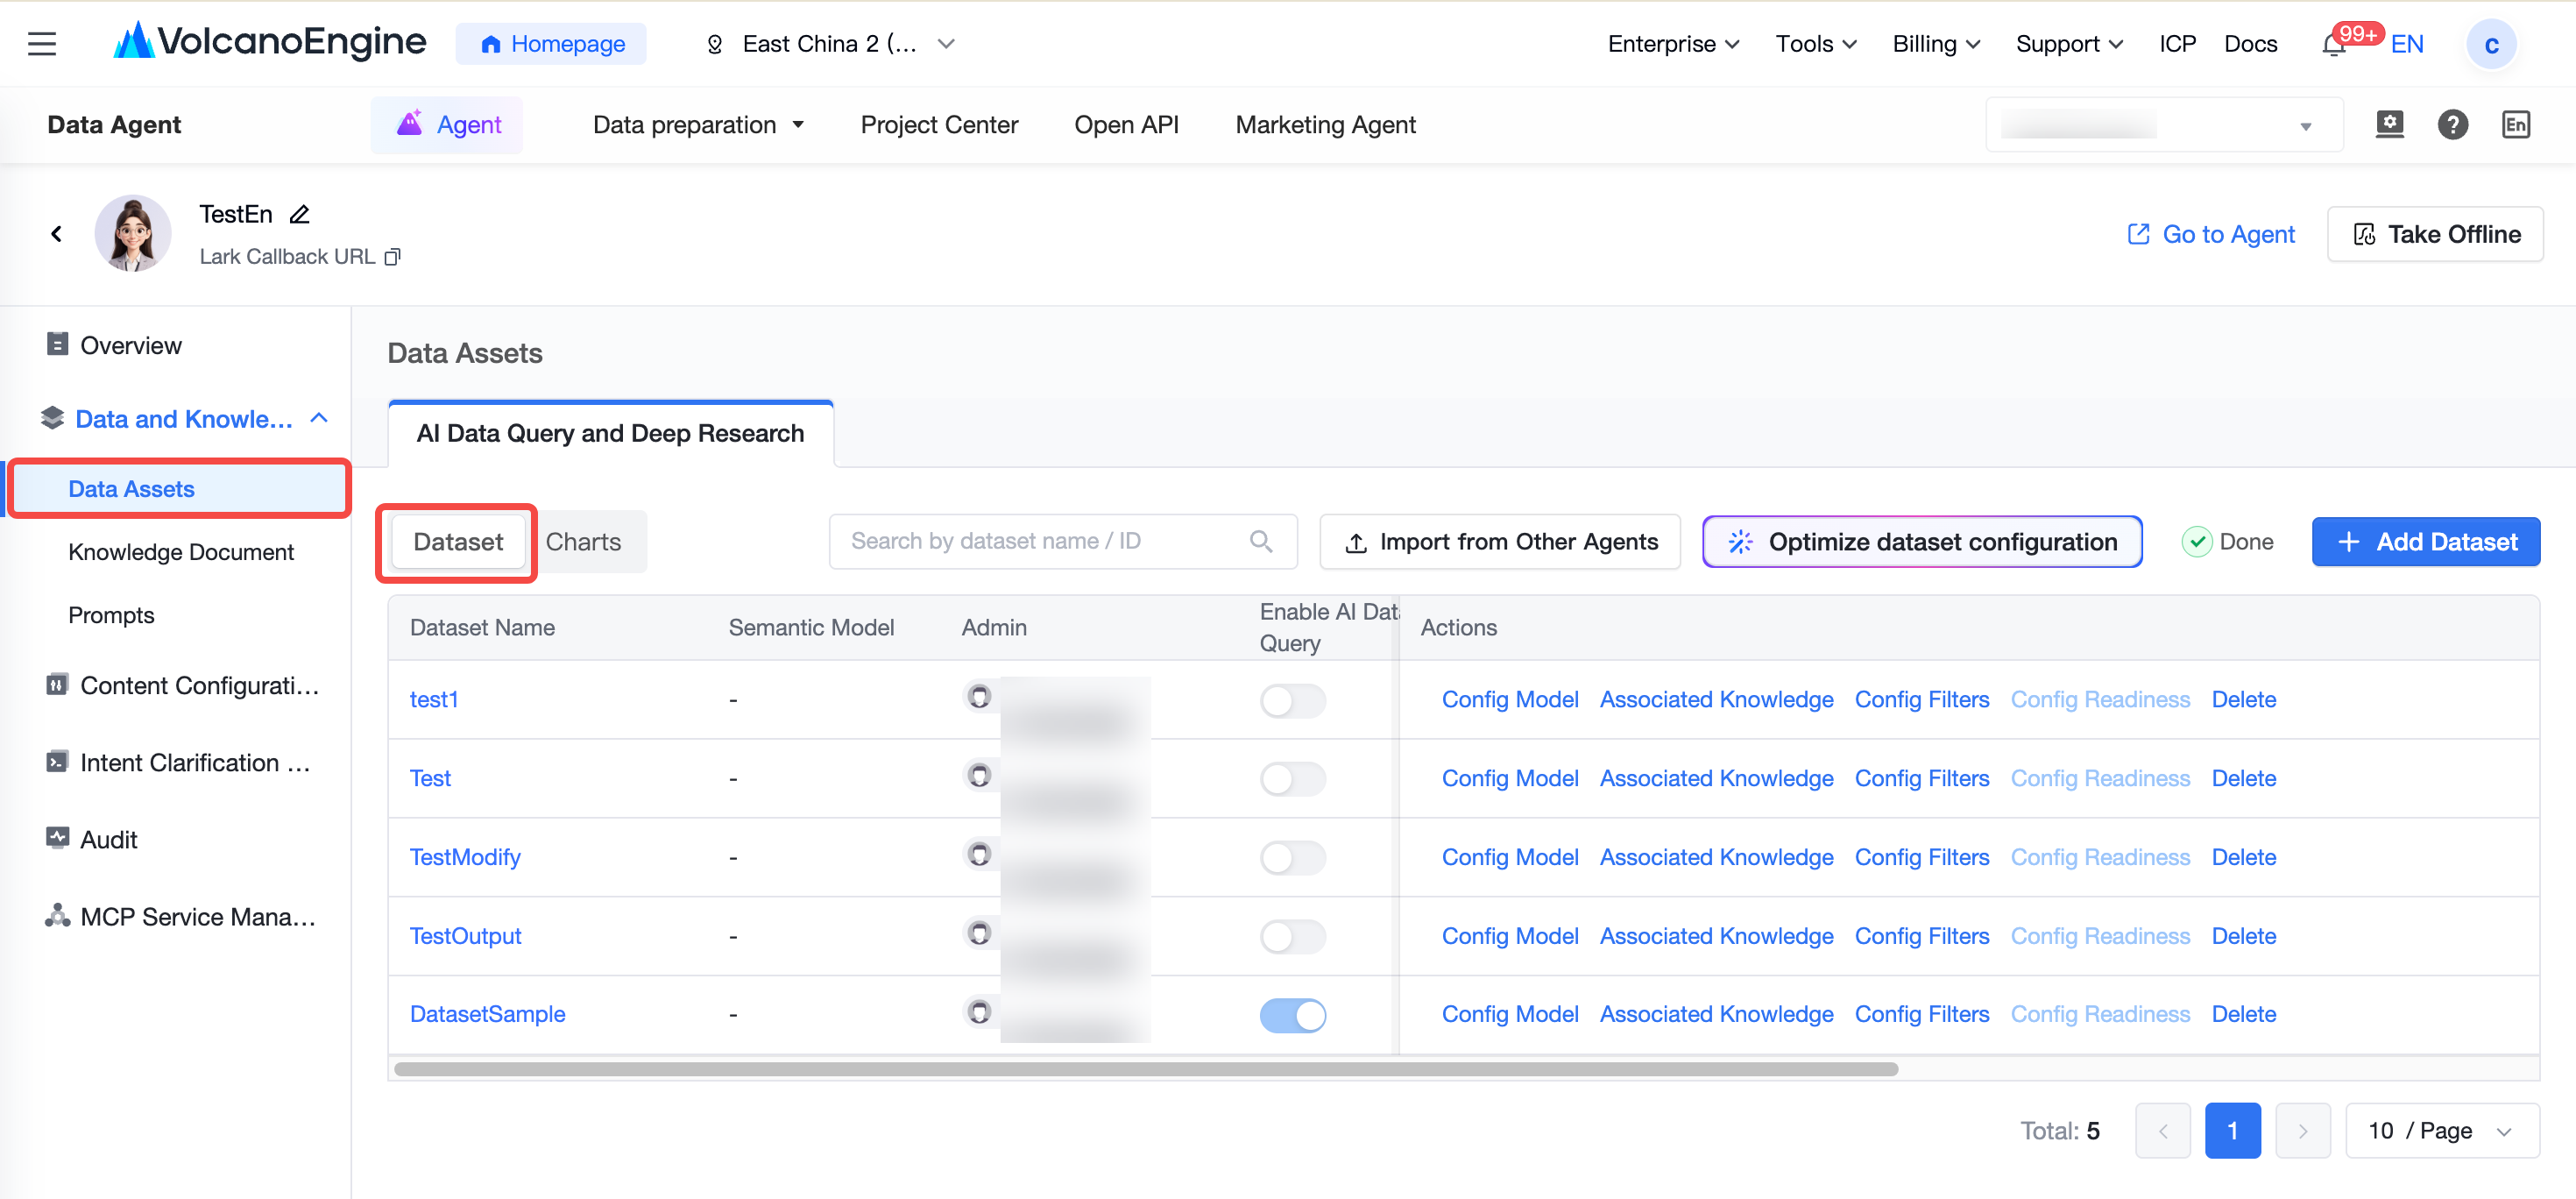Enable AI Data Query for Test dataset
Screen dimensions: 2576x1199
tap(1292, 778)
